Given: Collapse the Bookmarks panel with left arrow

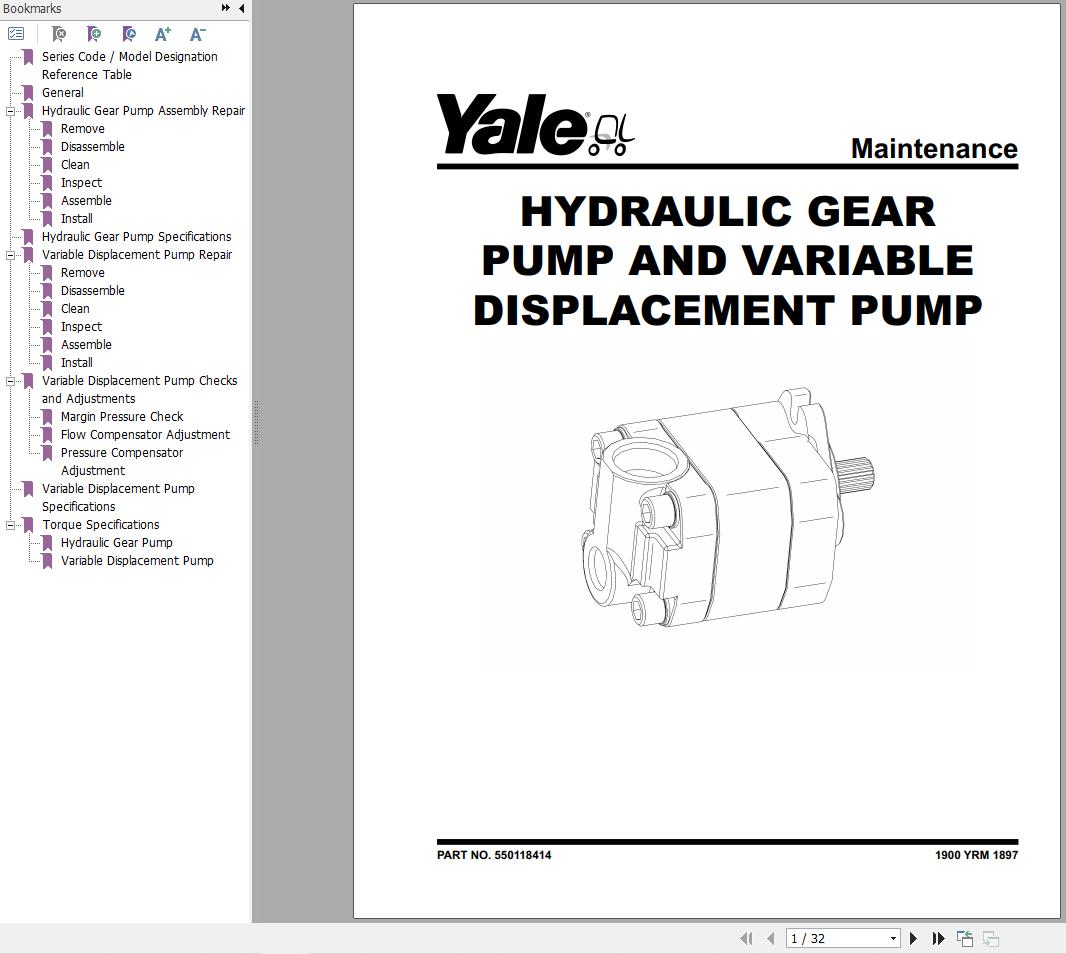Looking at the screenshot, I should [x=241, y=8].
